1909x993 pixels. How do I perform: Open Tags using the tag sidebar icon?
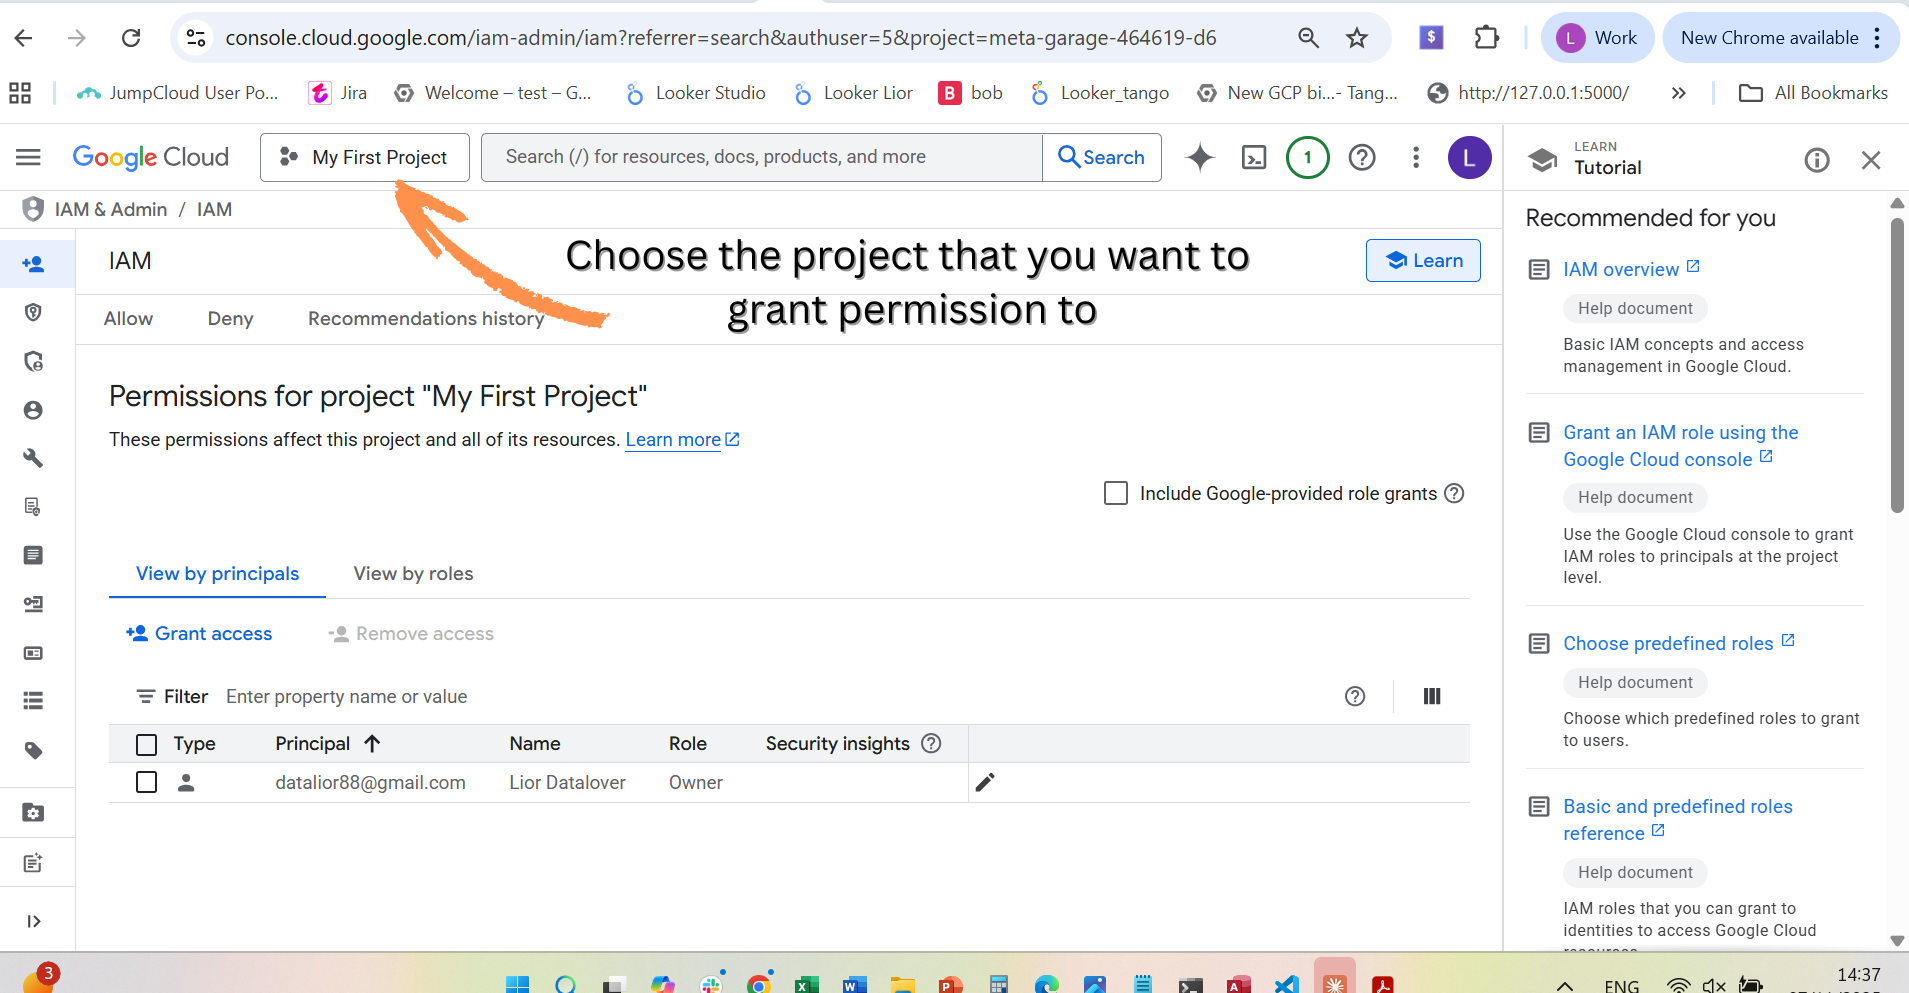[33, 750]
